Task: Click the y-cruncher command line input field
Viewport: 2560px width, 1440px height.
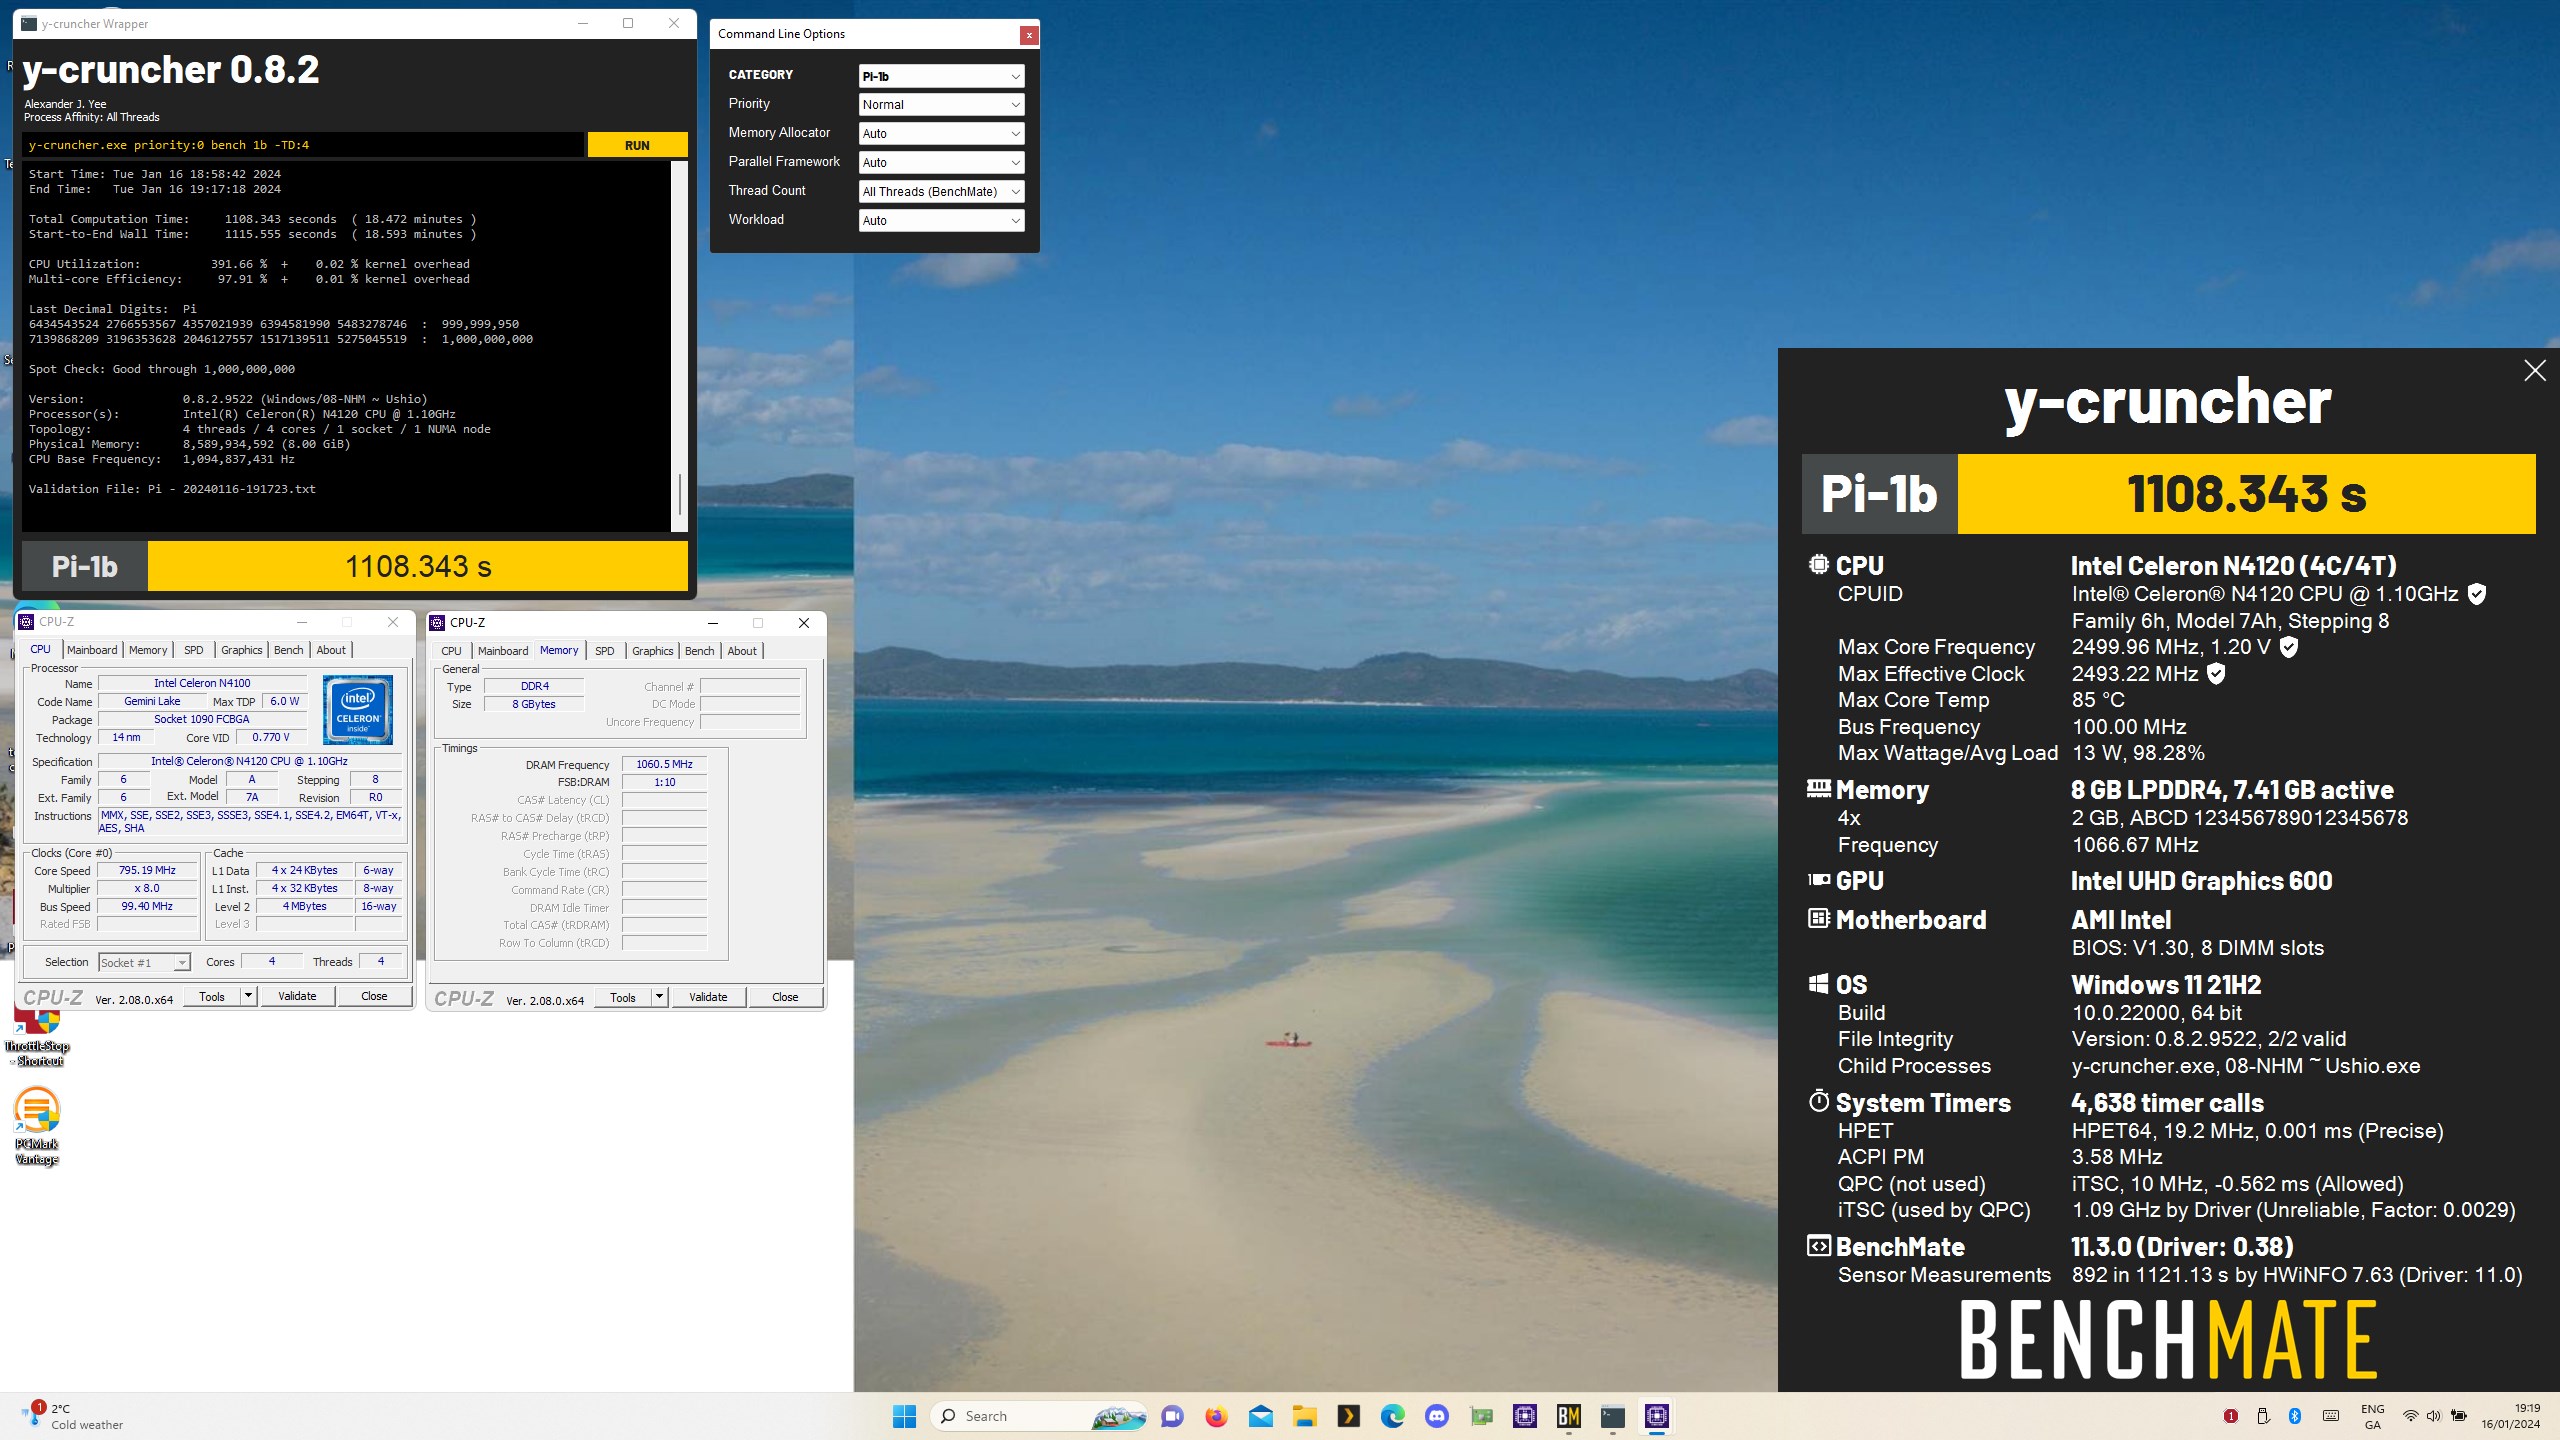Action: point(303,145)
